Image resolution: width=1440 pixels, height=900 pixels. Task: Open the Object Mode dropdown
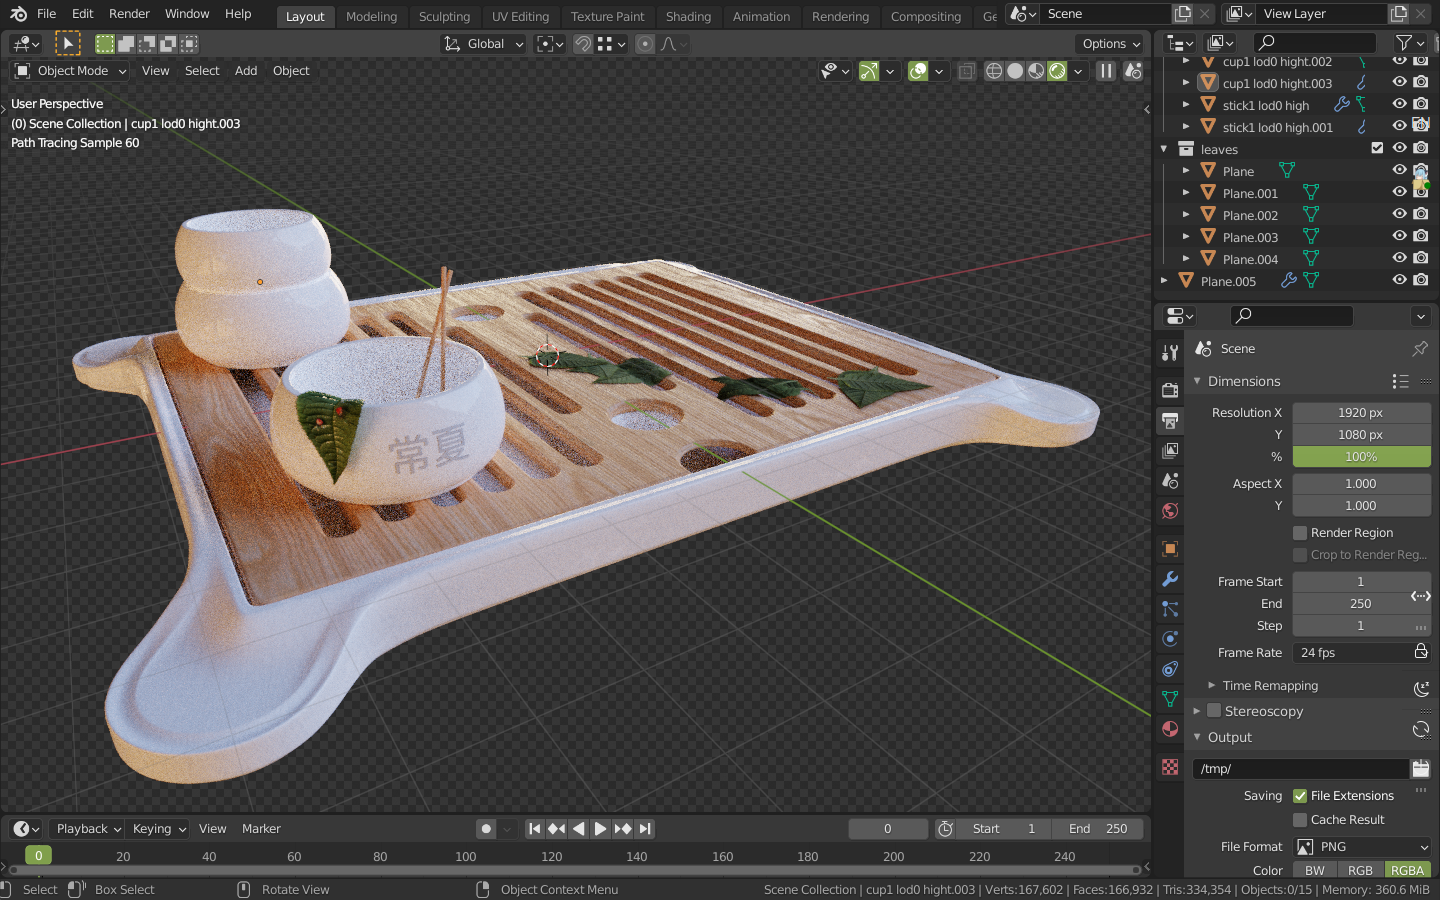coord(71,71)
